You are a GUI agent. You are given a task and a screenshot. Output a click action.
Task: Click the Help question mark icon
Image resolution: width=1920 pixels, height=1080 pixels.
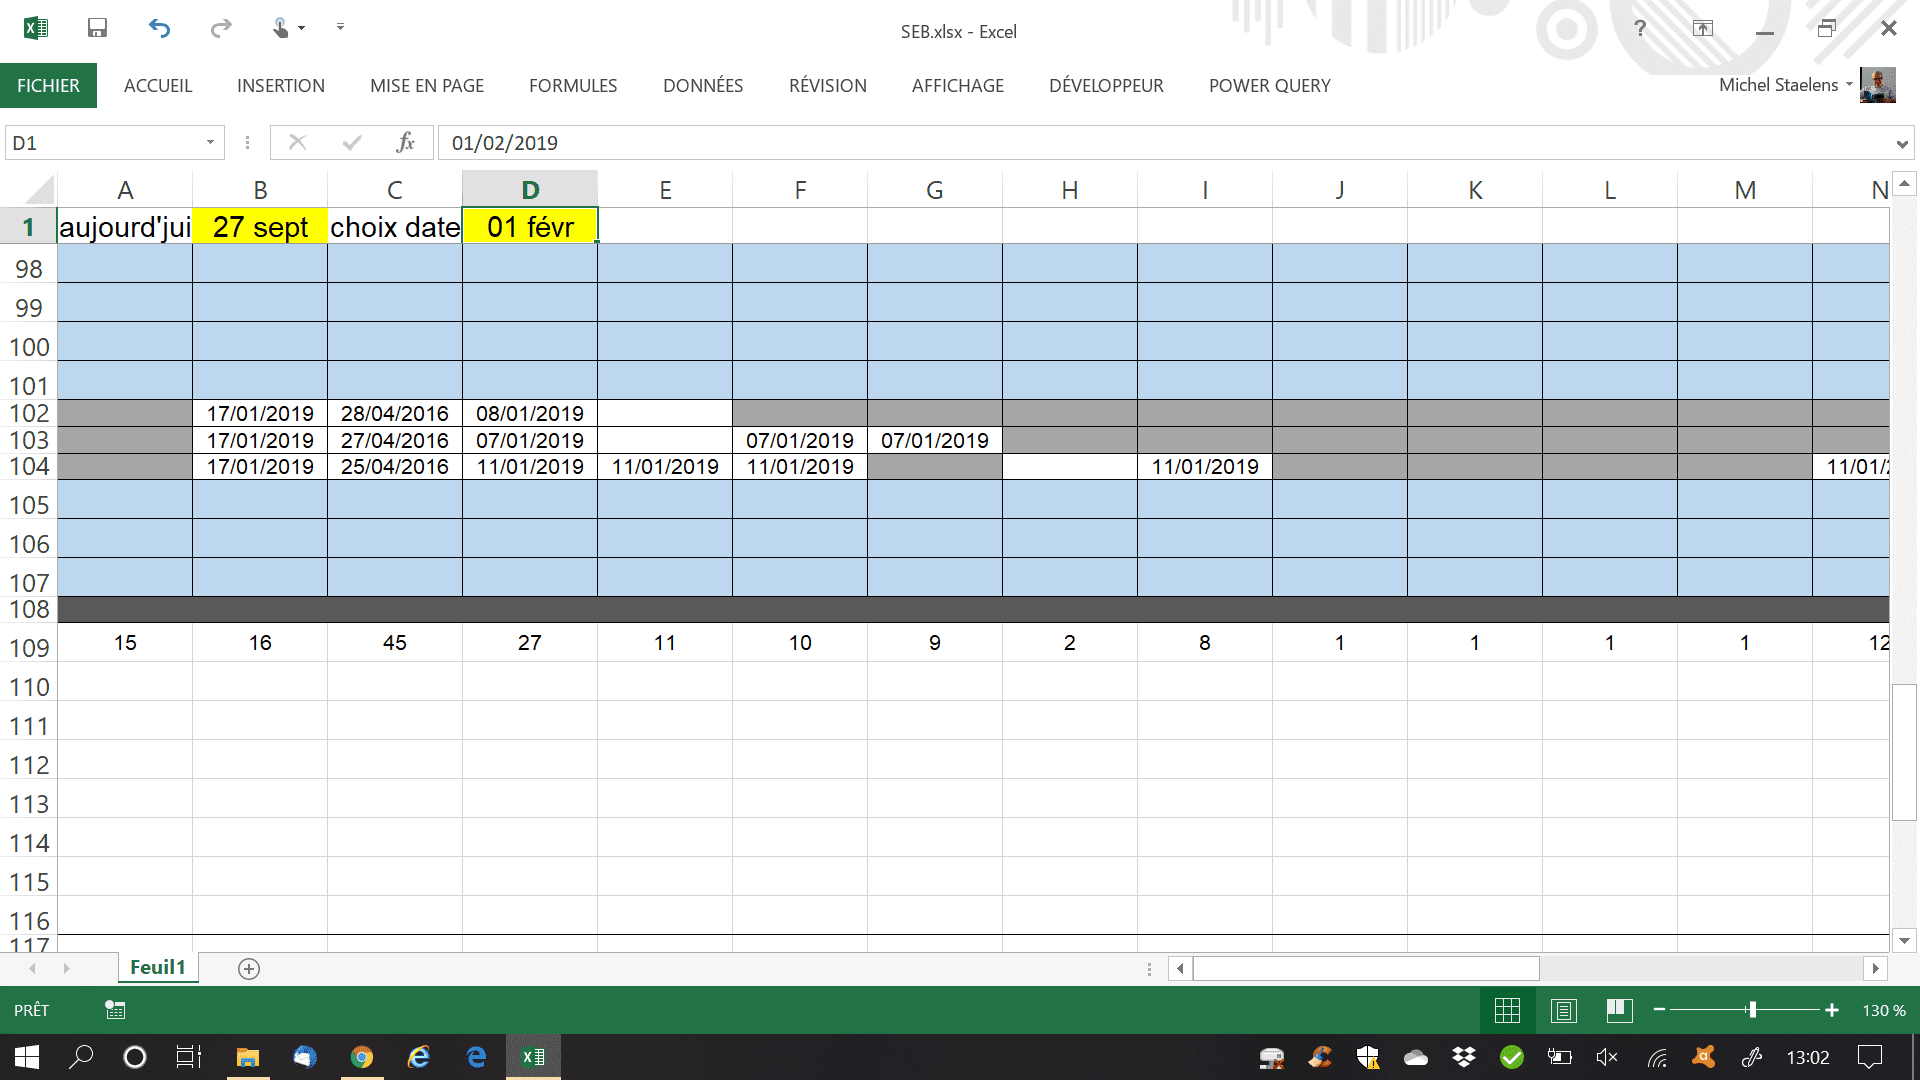pos(1640,28)
